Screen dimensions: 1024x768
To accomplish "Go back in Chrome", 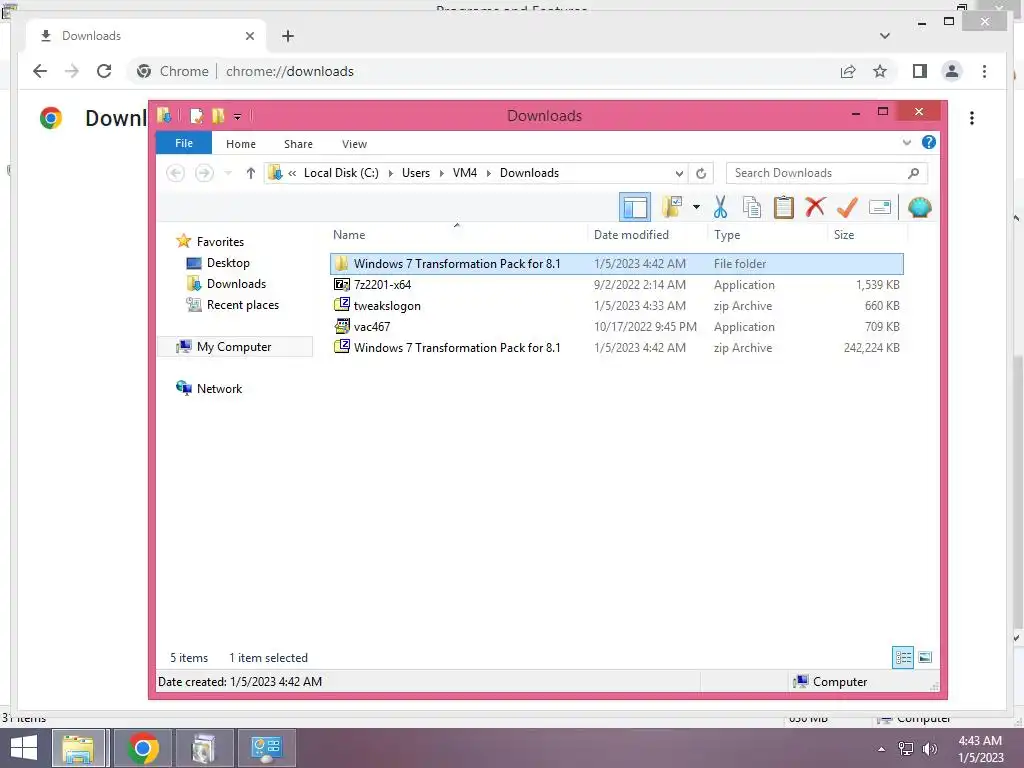I will pyautogui.click(x=40, y=71).
